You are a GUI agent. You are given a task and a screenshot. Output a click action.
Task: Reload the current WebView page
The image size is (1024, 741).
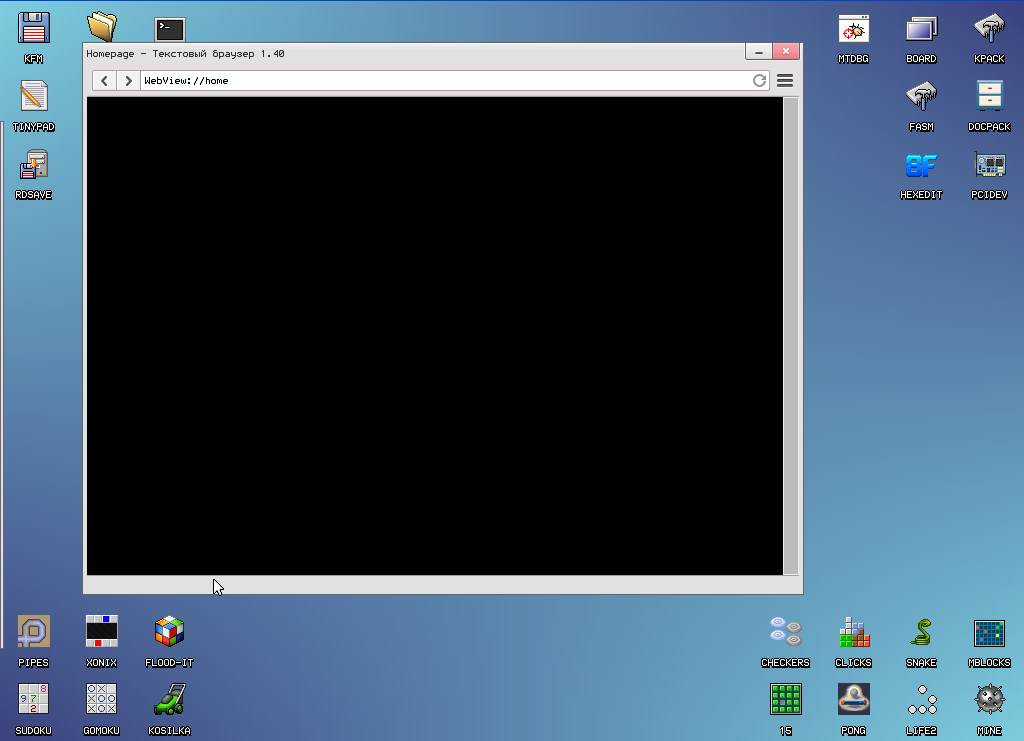pos(759,80)
